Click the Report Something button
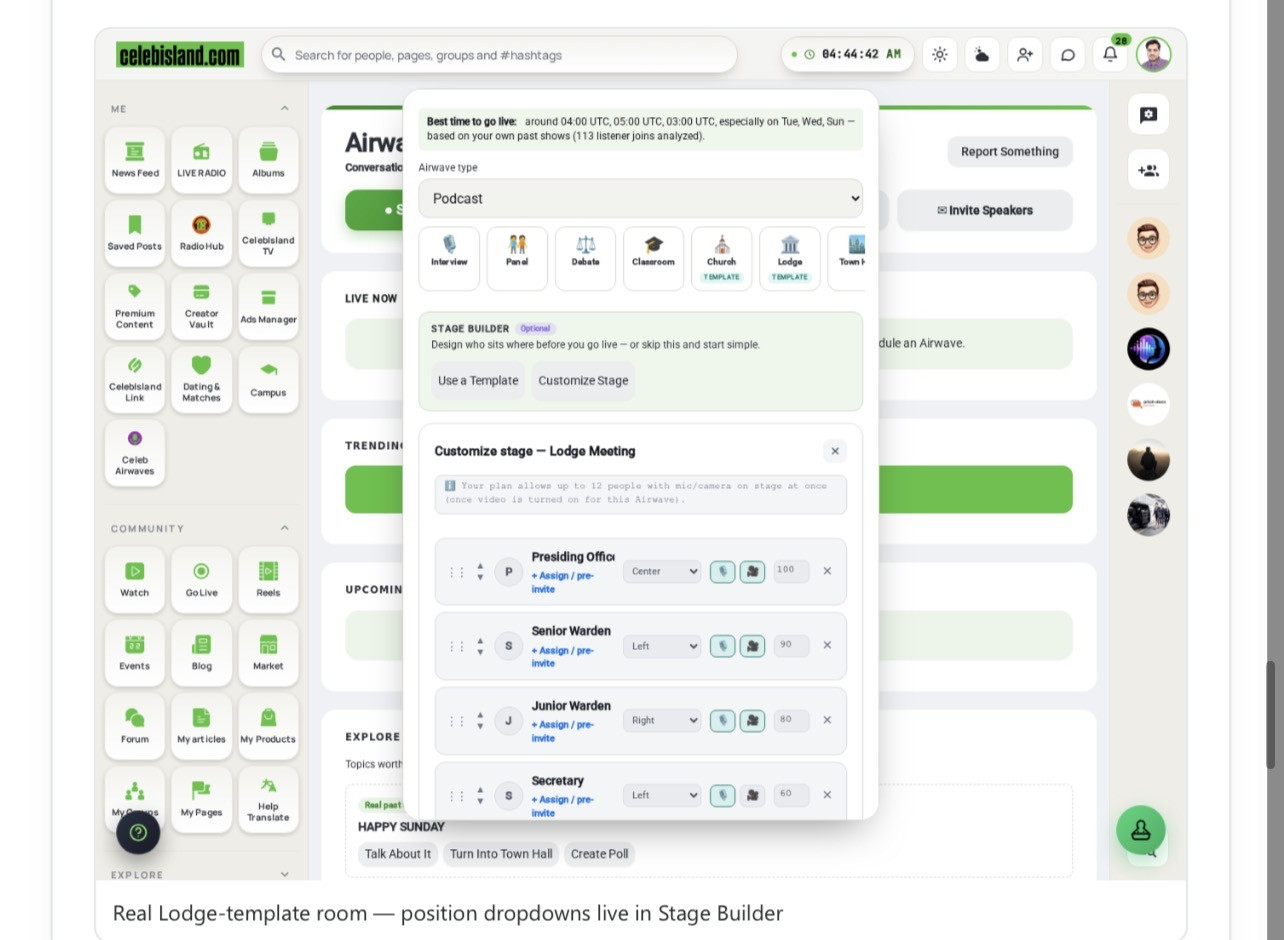 click(1010, 151)
